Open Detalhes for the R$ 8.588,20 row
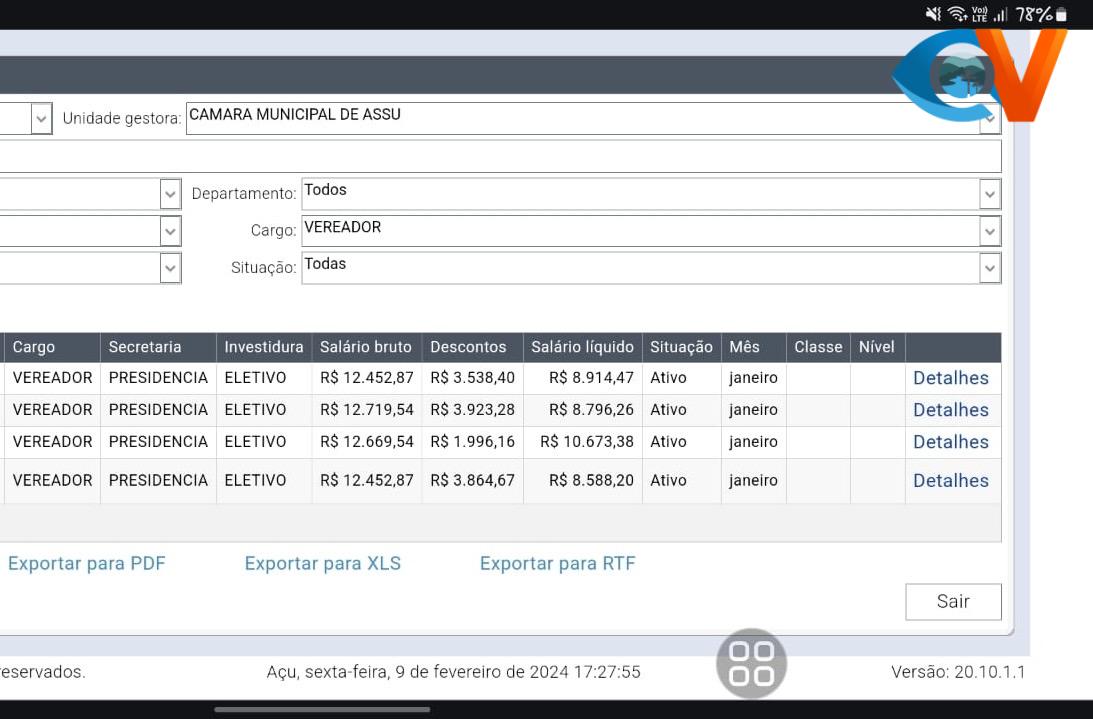The height and width of the screenshot is (719, 1093). (950, 481)
